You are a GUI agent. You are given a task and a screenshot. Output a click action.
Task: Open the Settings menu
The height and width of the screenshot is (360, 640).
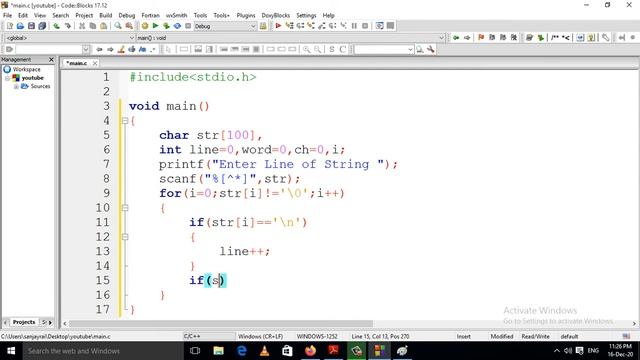(x=306, y=15)
